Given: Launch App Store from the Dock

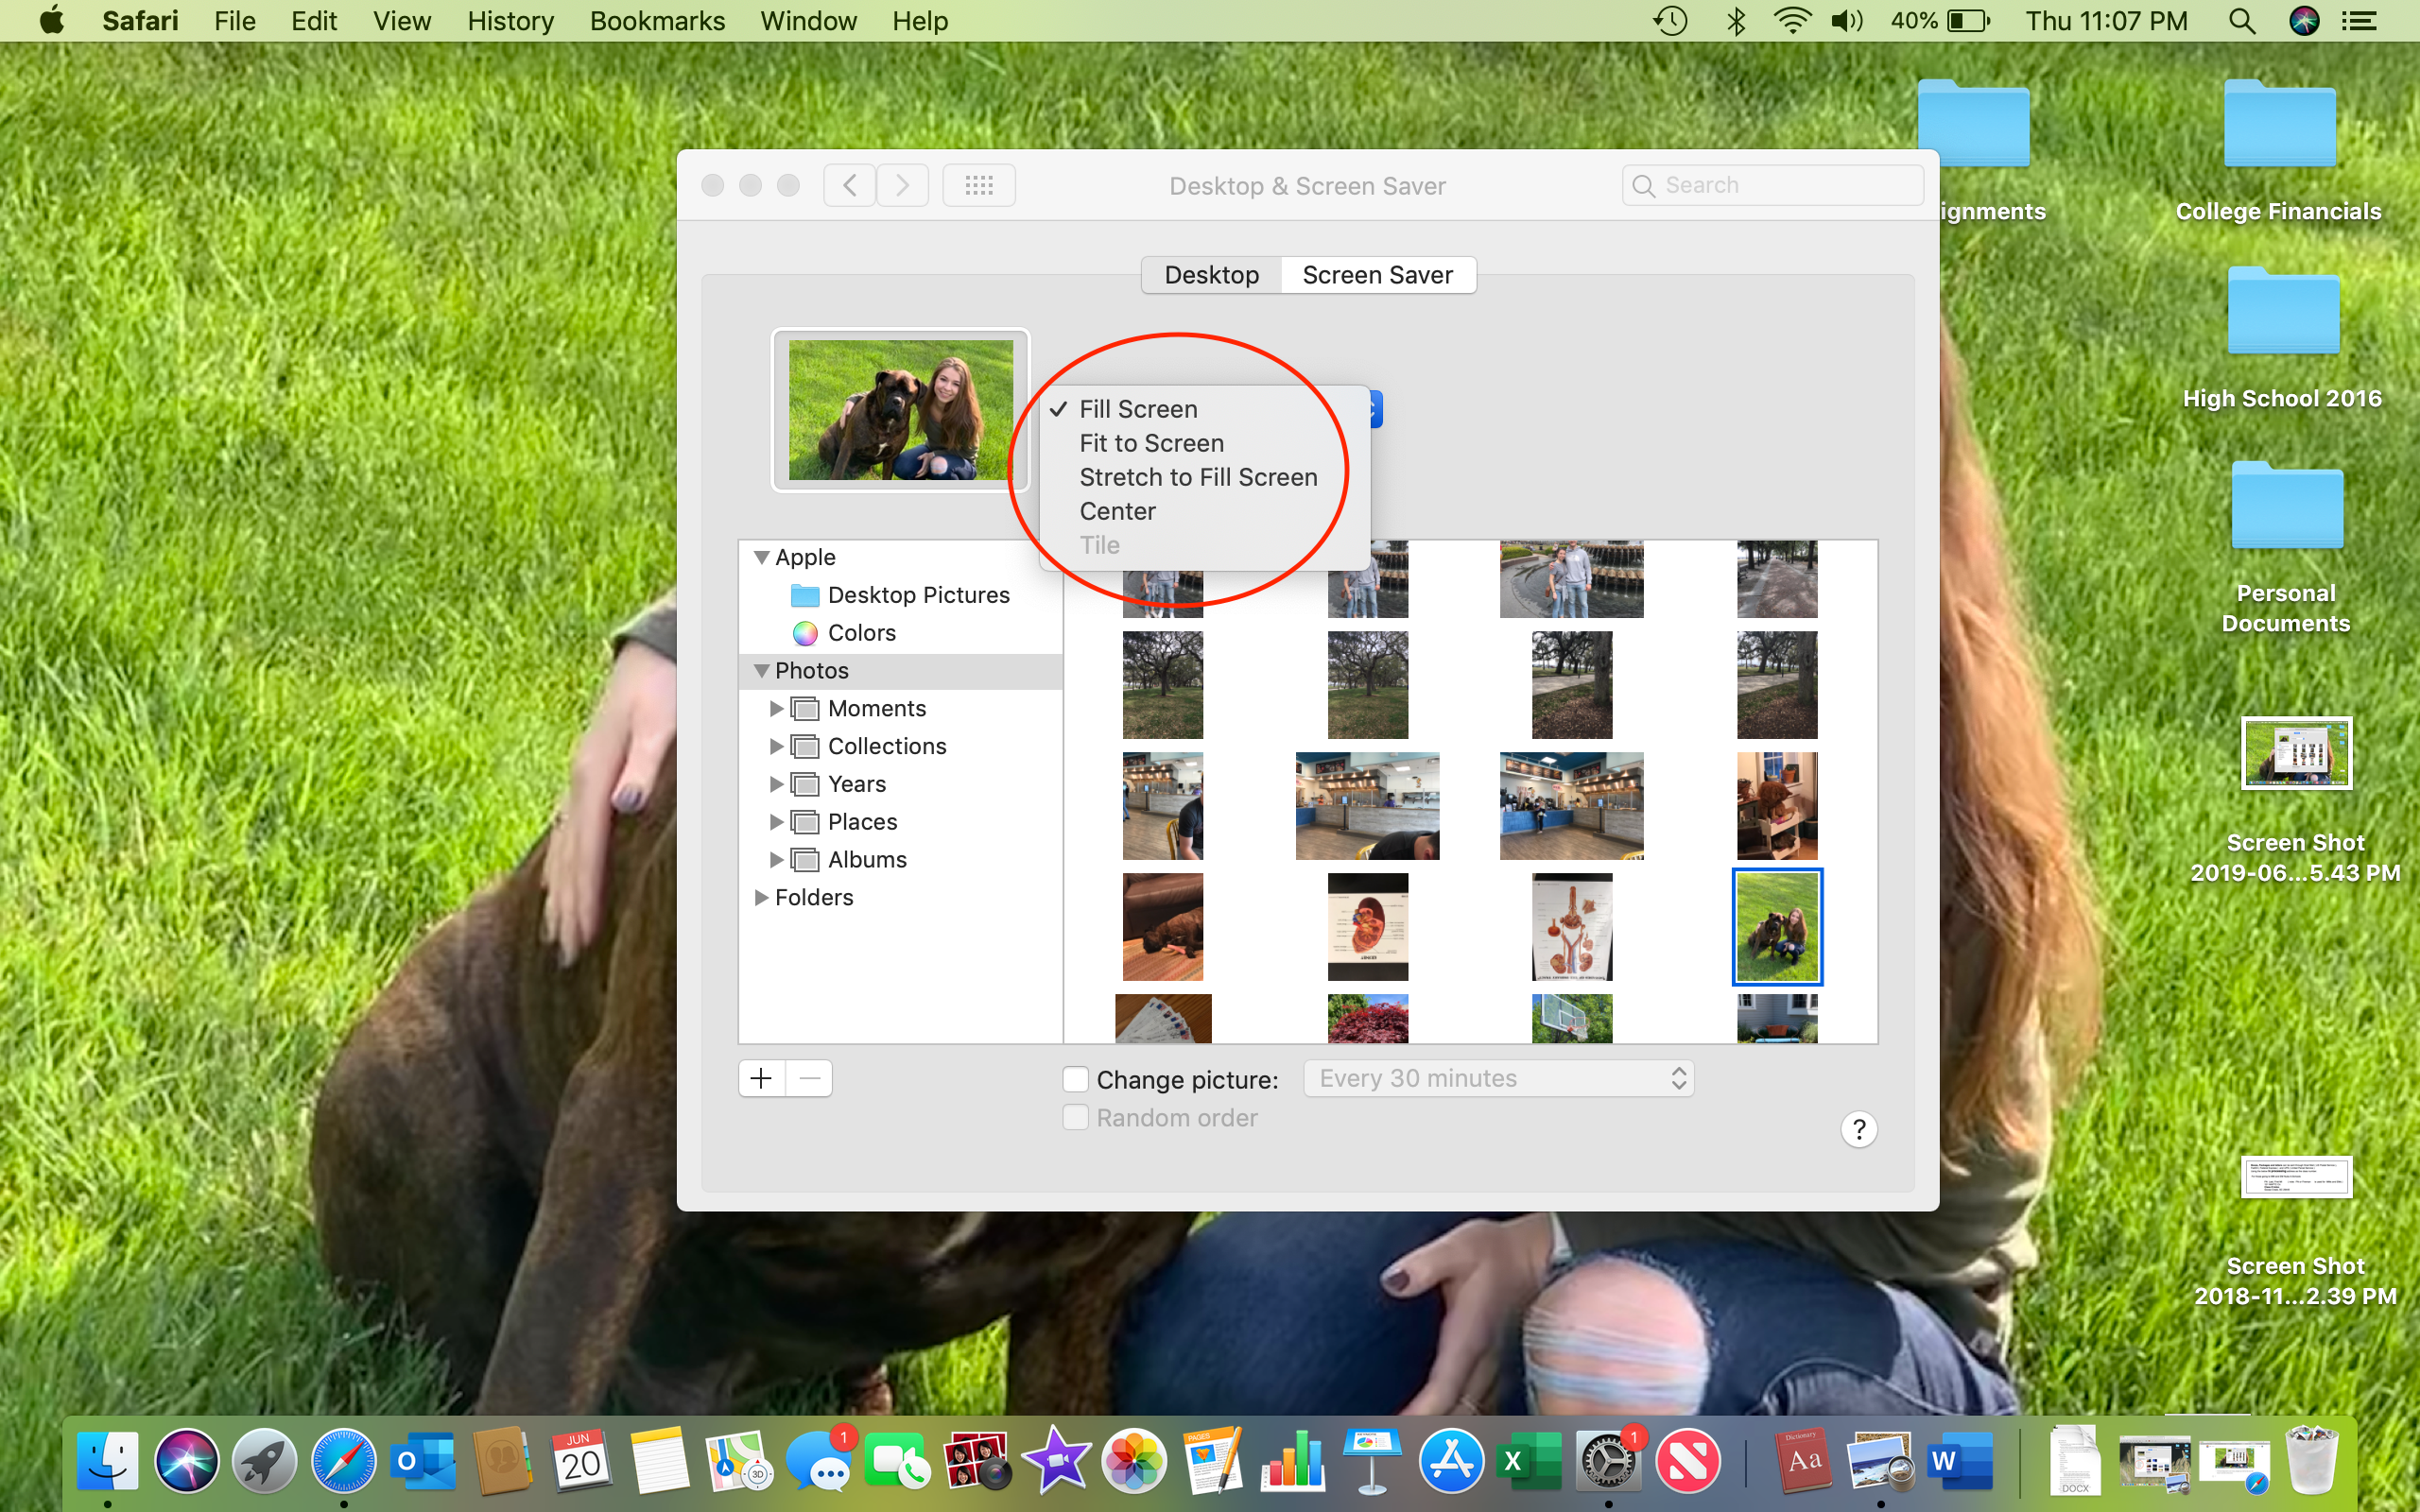Looking at the screenshot, I should tap(1450, 1462).
